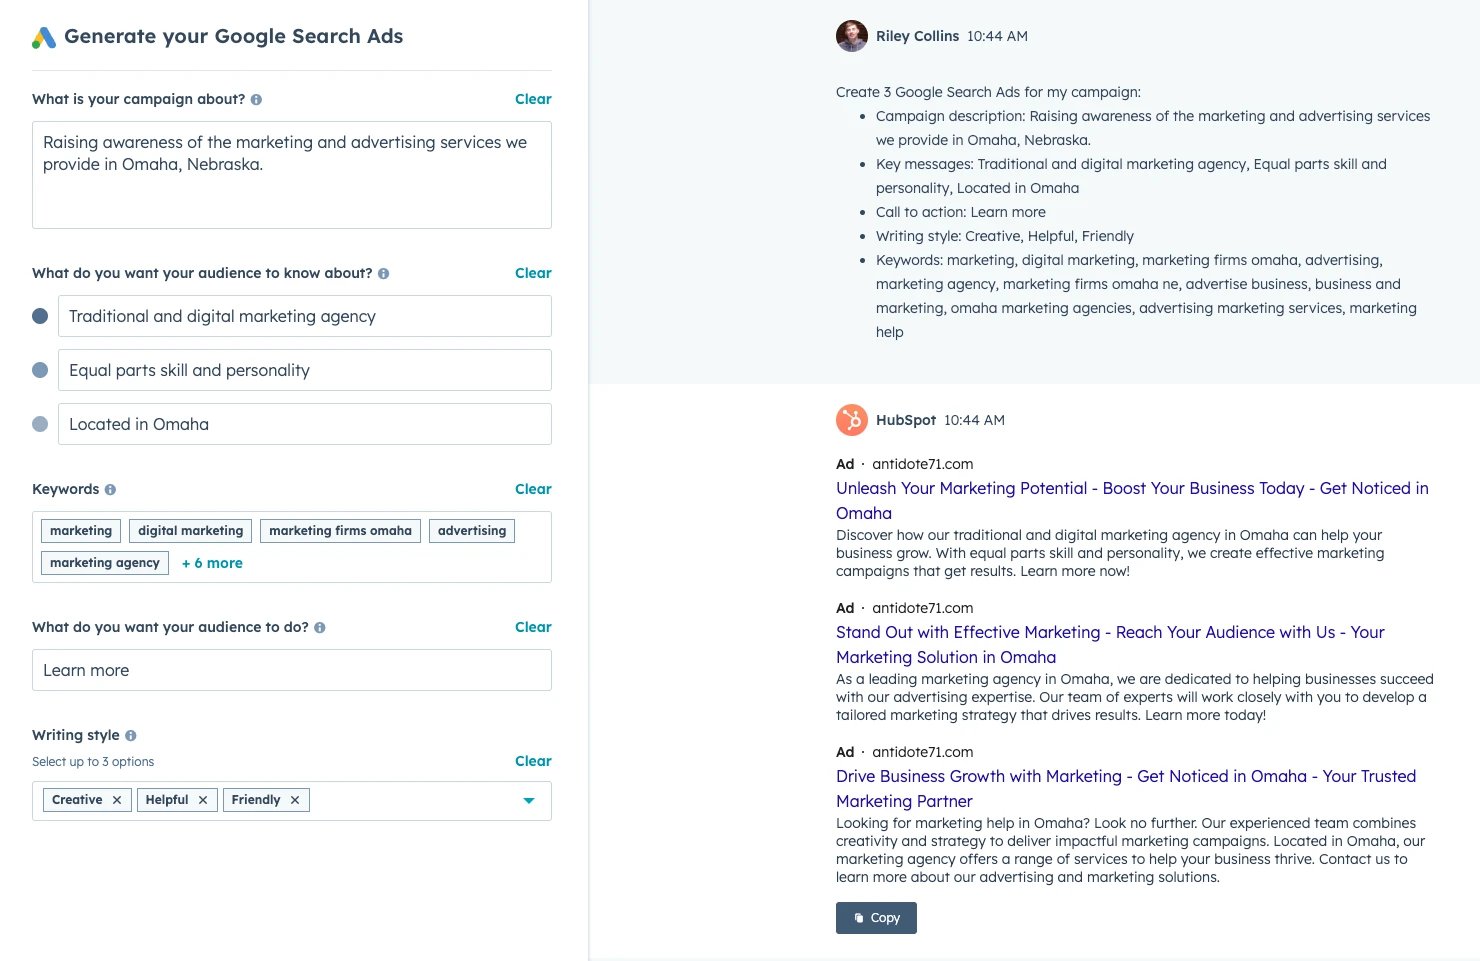Click antidote71.com above the Unleash headline
The height and width of the screenshot is (961, 1480).
[922, 464]
